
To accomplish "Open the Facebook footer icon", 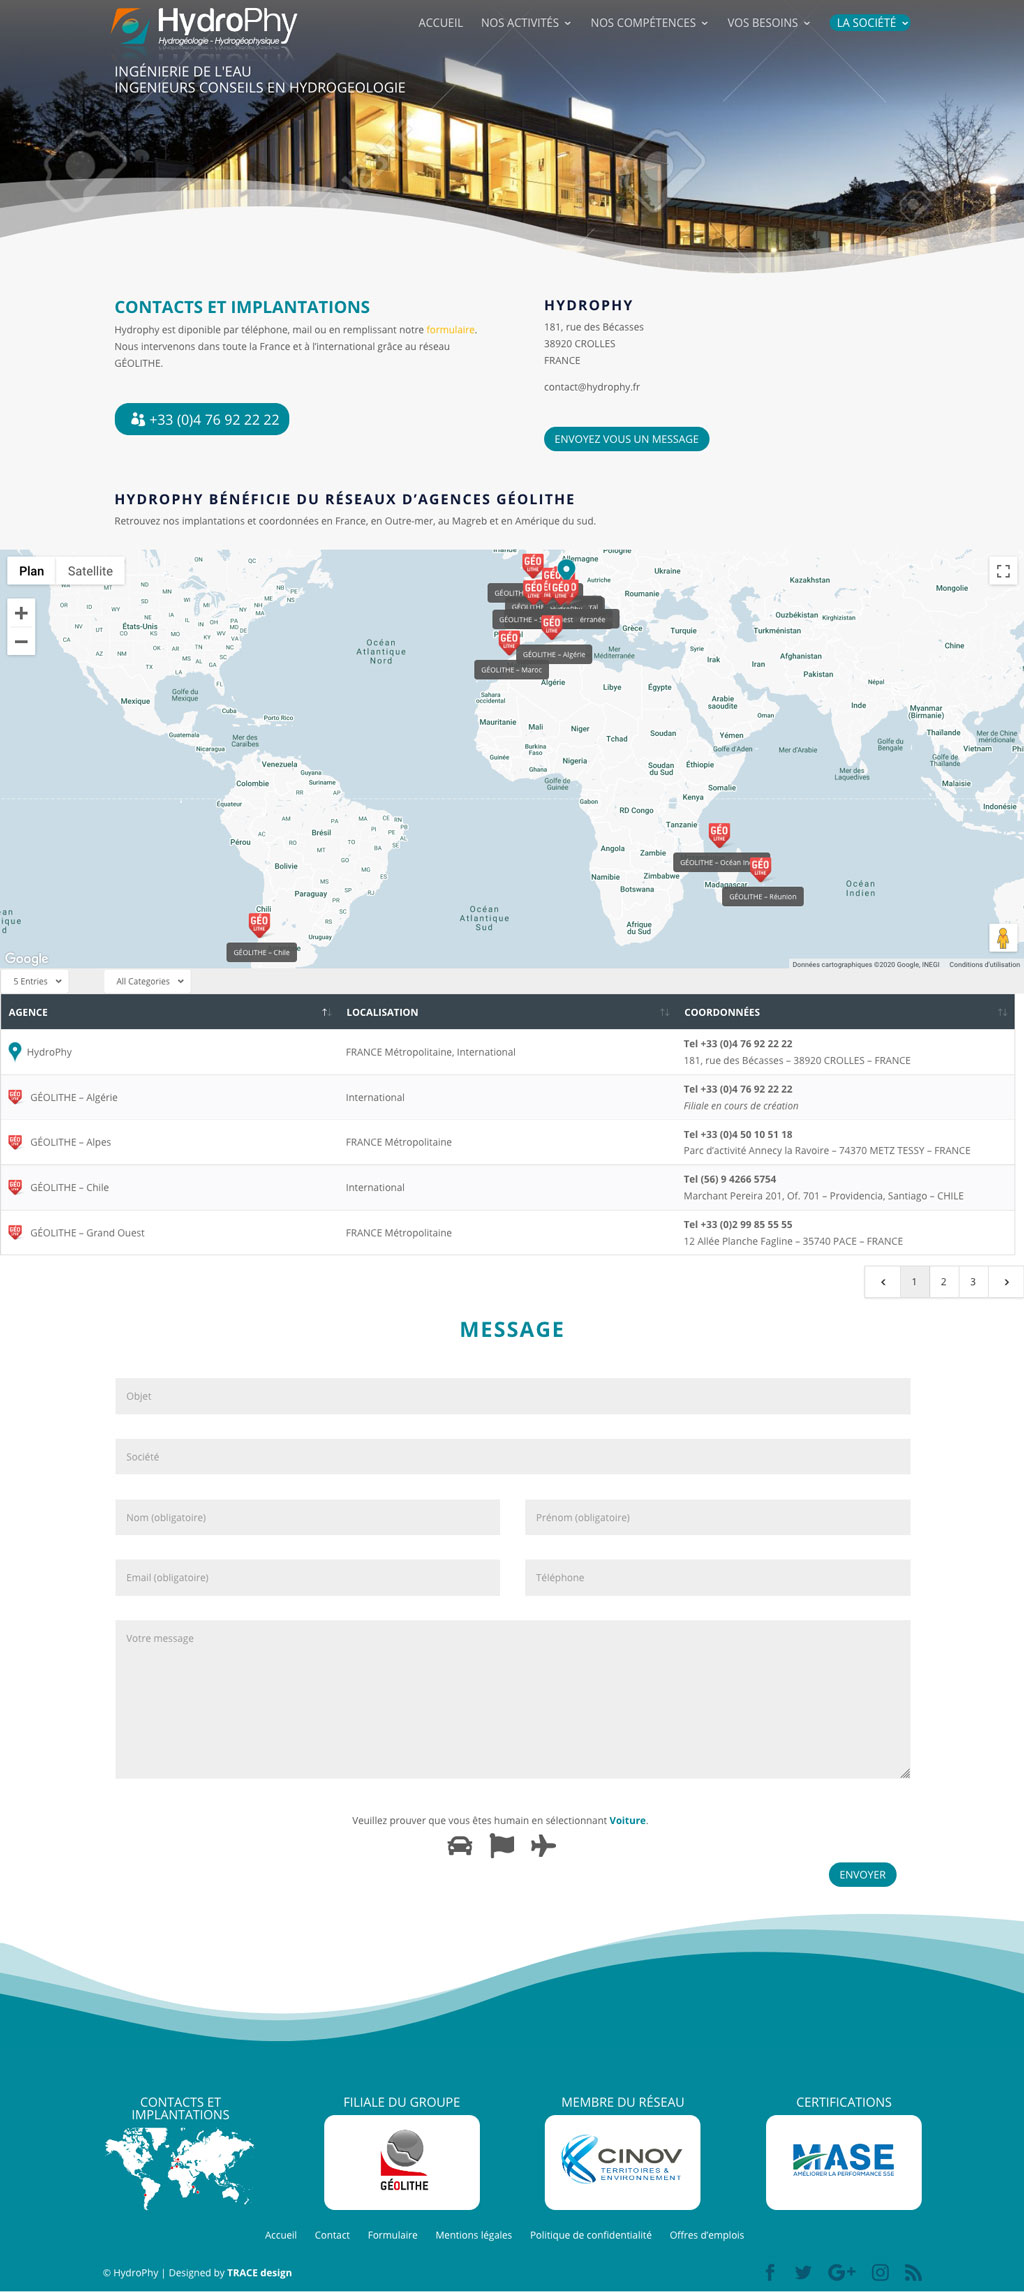I will coord(771,2272).
